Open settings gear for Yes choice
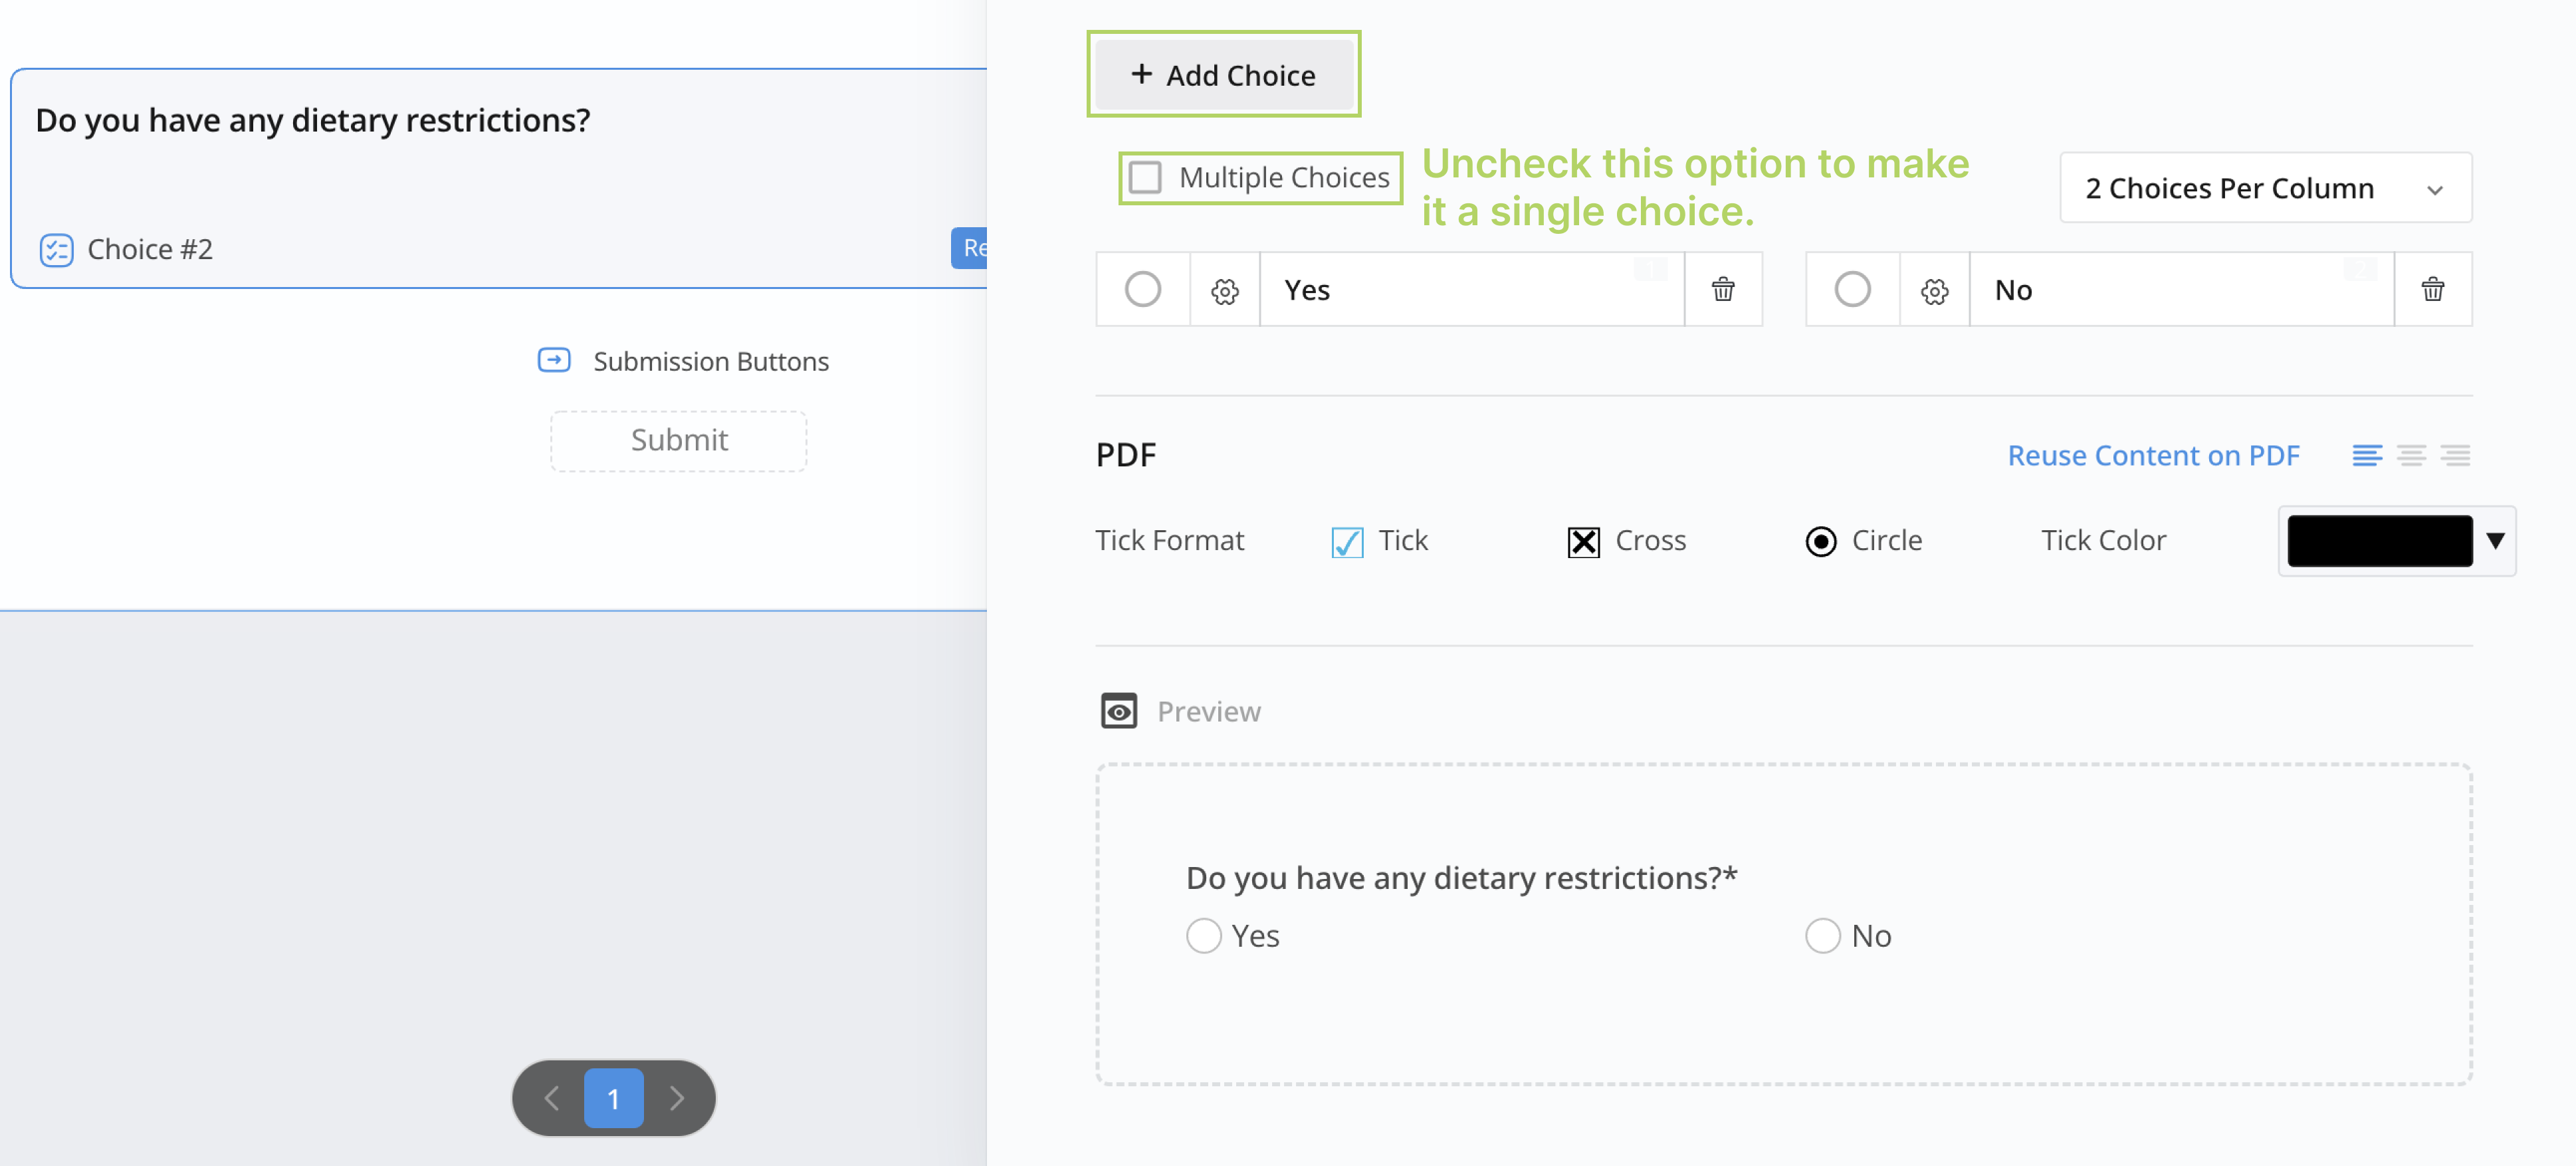The image size is (2576, 1166). click(1224, 291)
